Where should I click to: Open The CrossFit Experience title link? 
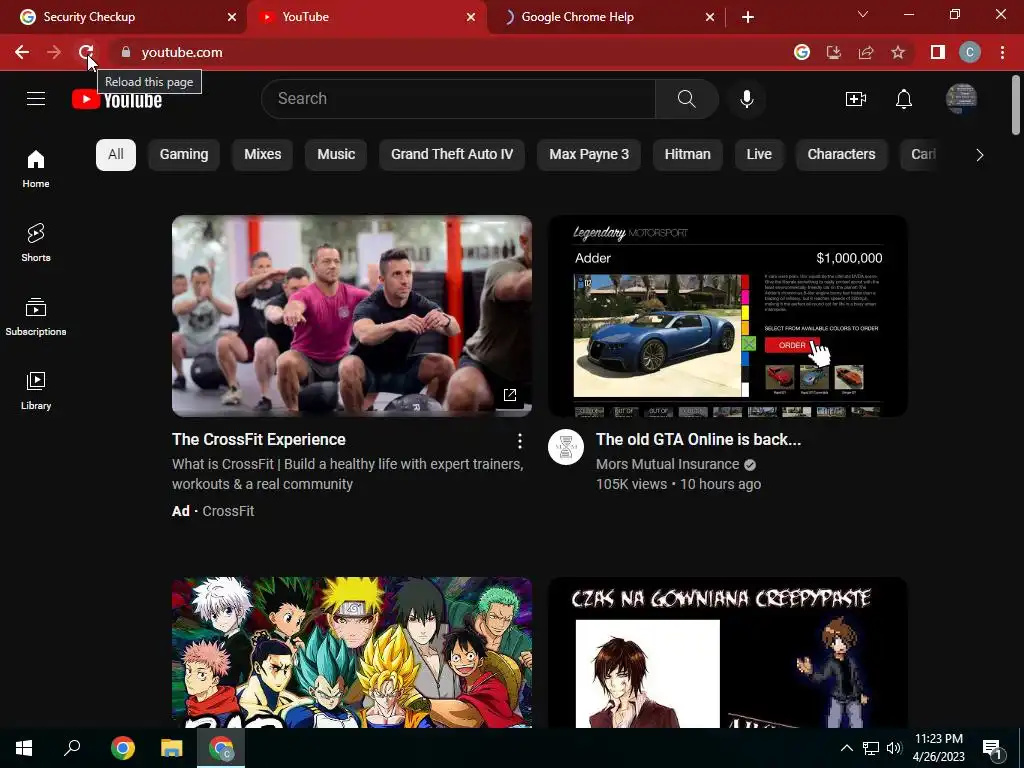259,440
